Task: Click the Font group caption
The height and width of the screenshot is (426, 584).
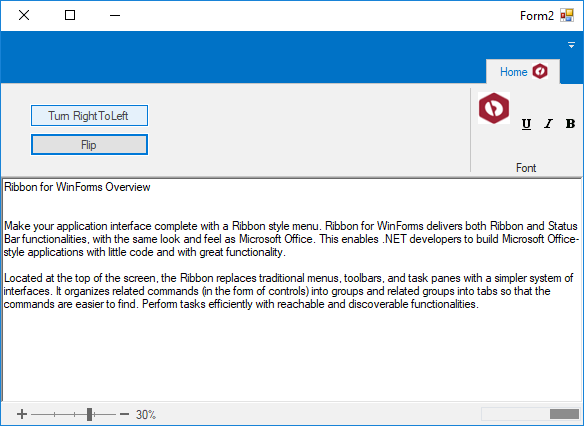Action: 526,168
